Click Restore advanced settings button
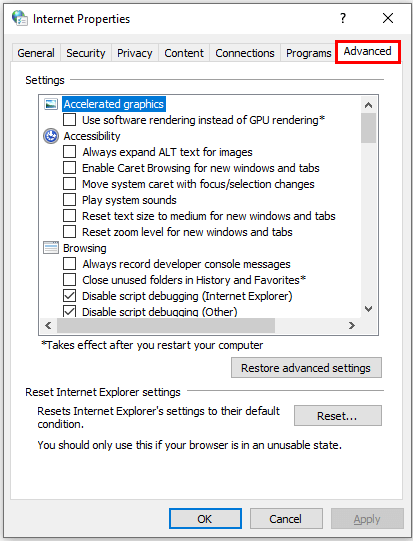This screenshot has height=541, width=413. pyautogui.click(x=306, y=368)
